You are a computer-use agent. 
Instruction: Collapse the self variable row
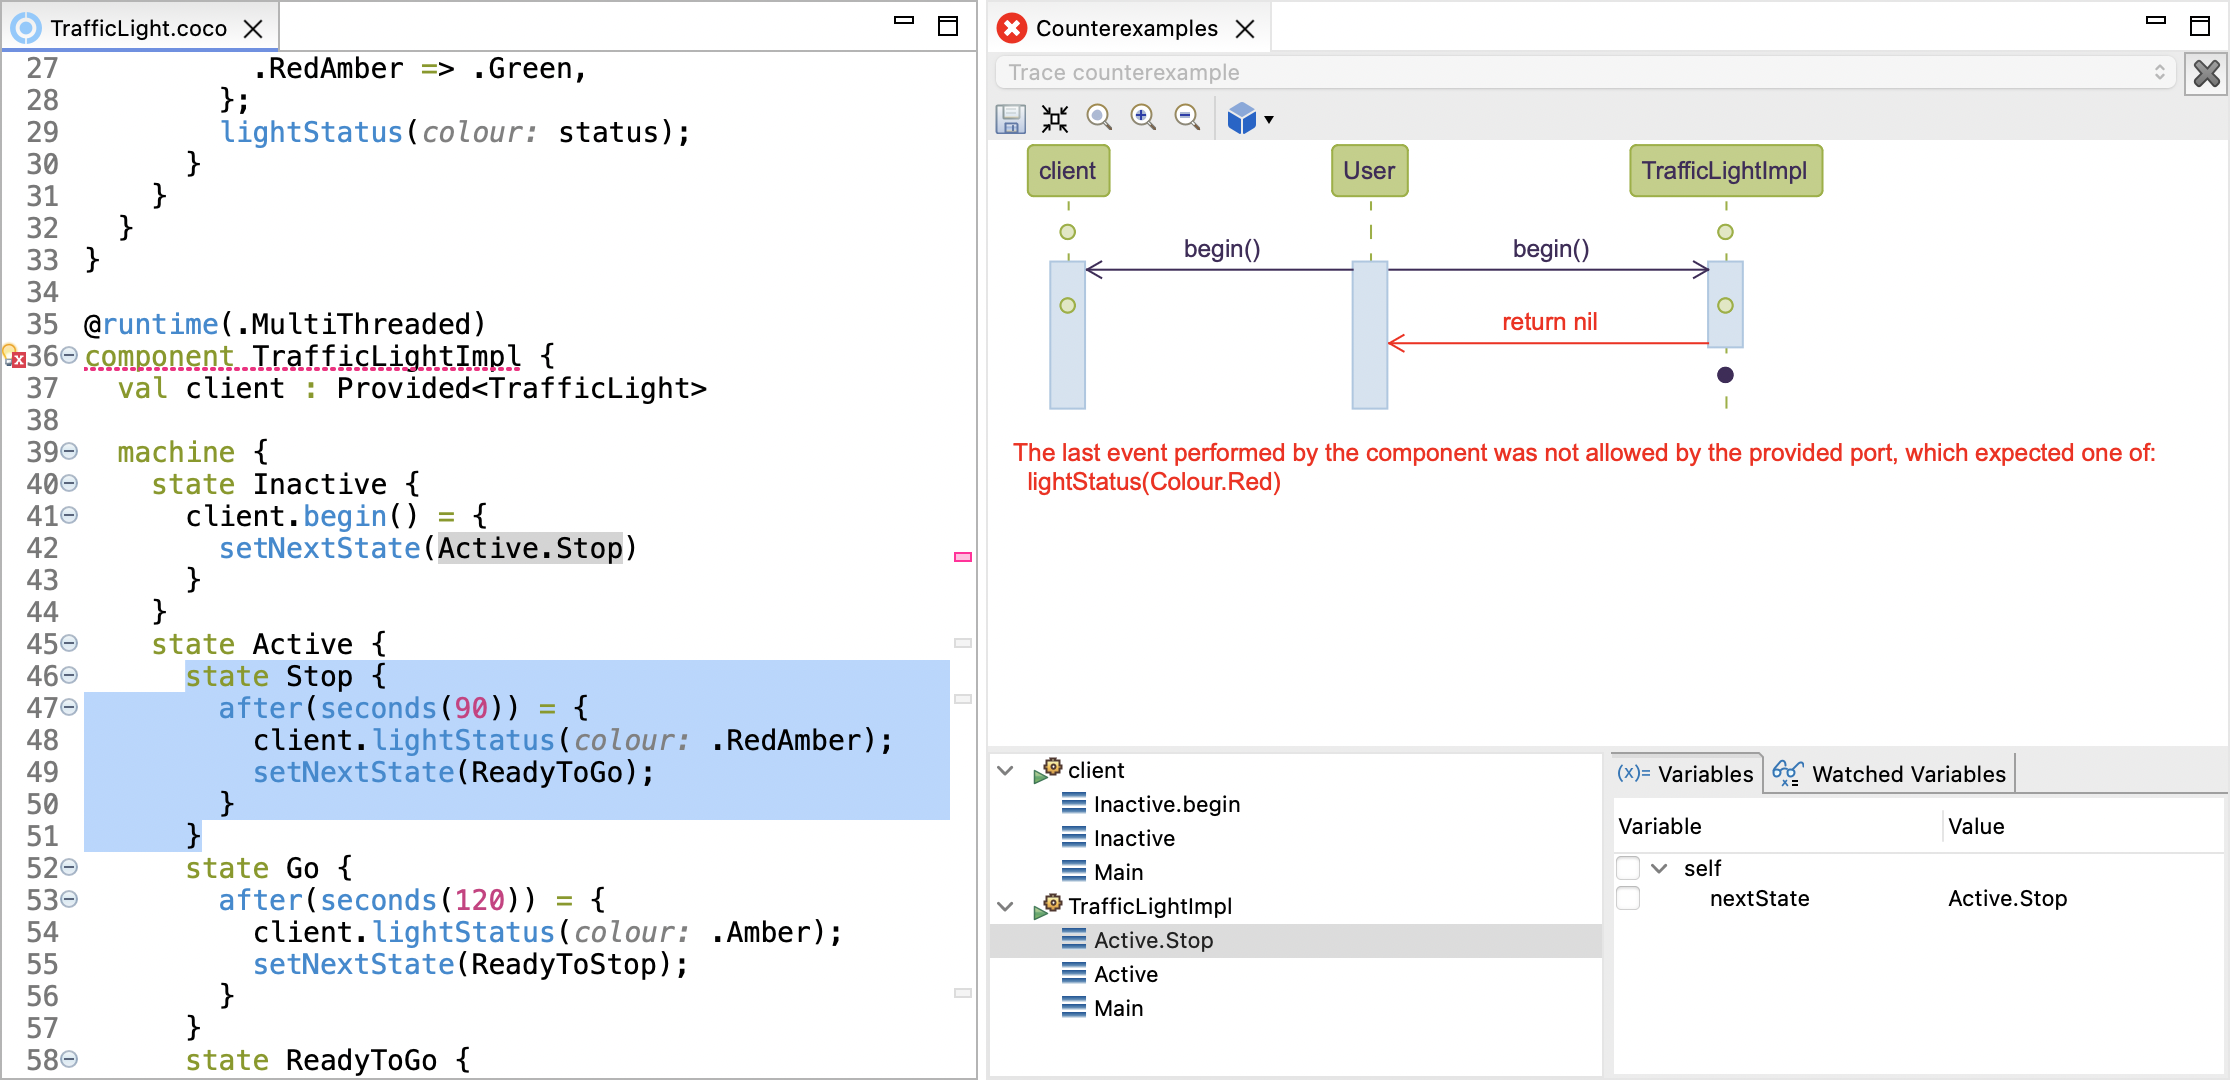pos(1659,868)
